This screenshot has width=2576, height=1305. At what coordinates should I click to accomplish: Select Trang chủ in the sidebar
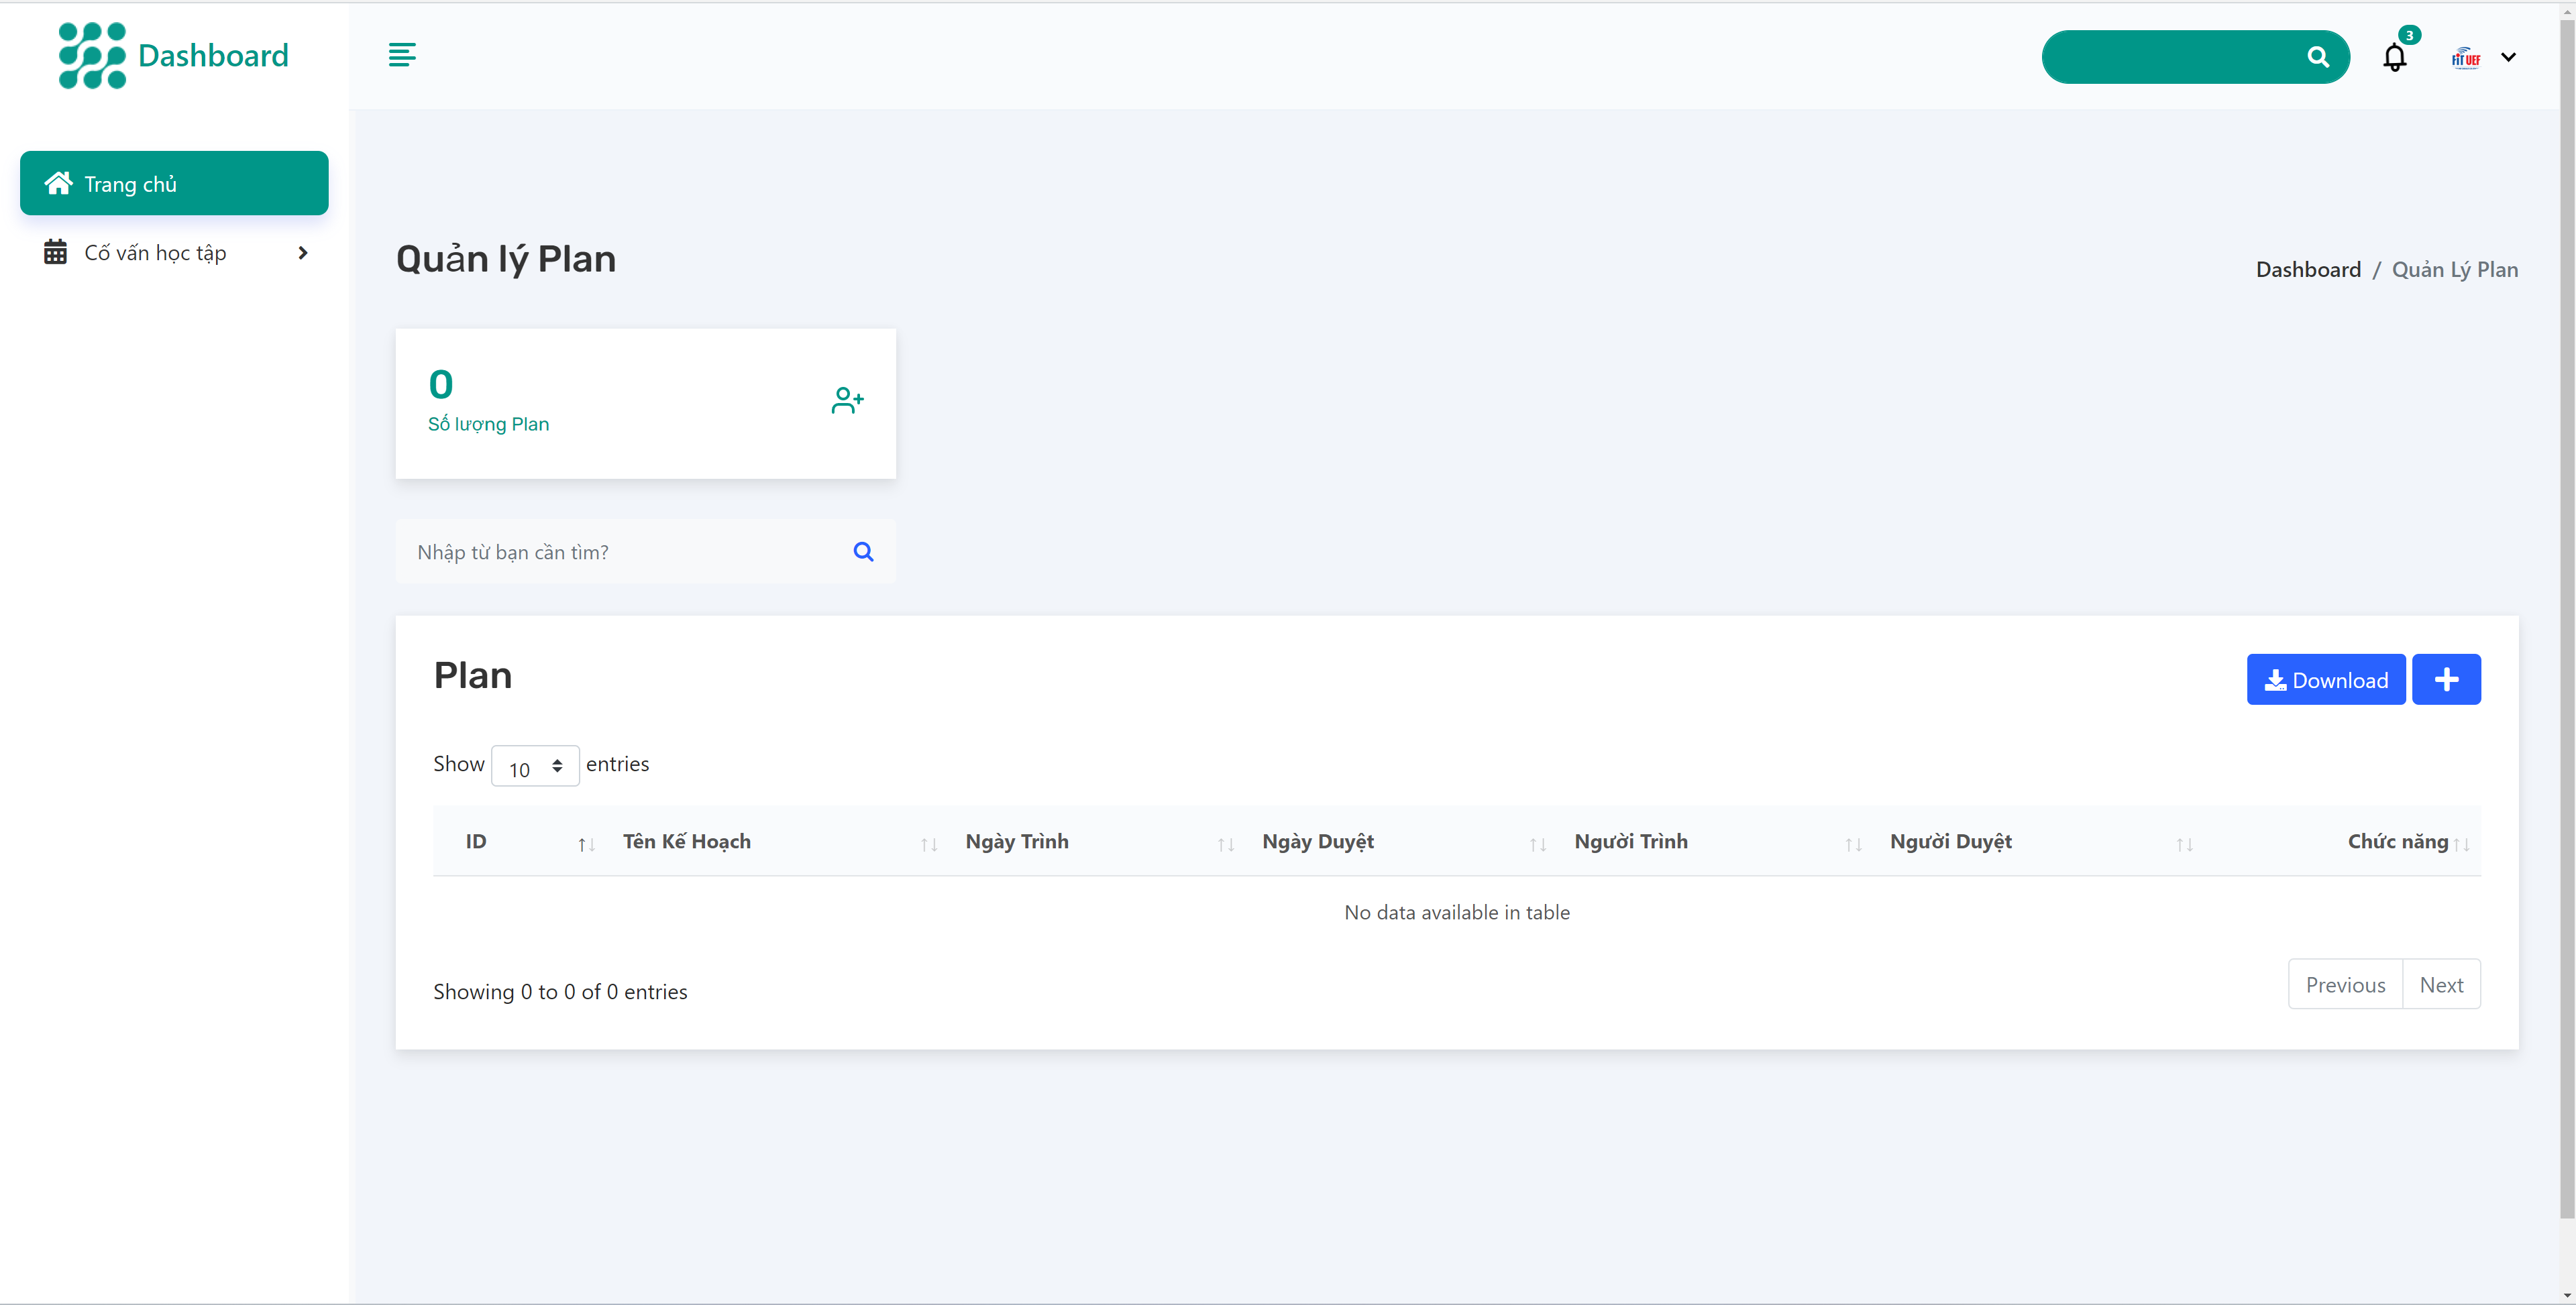tap(174, 183)
